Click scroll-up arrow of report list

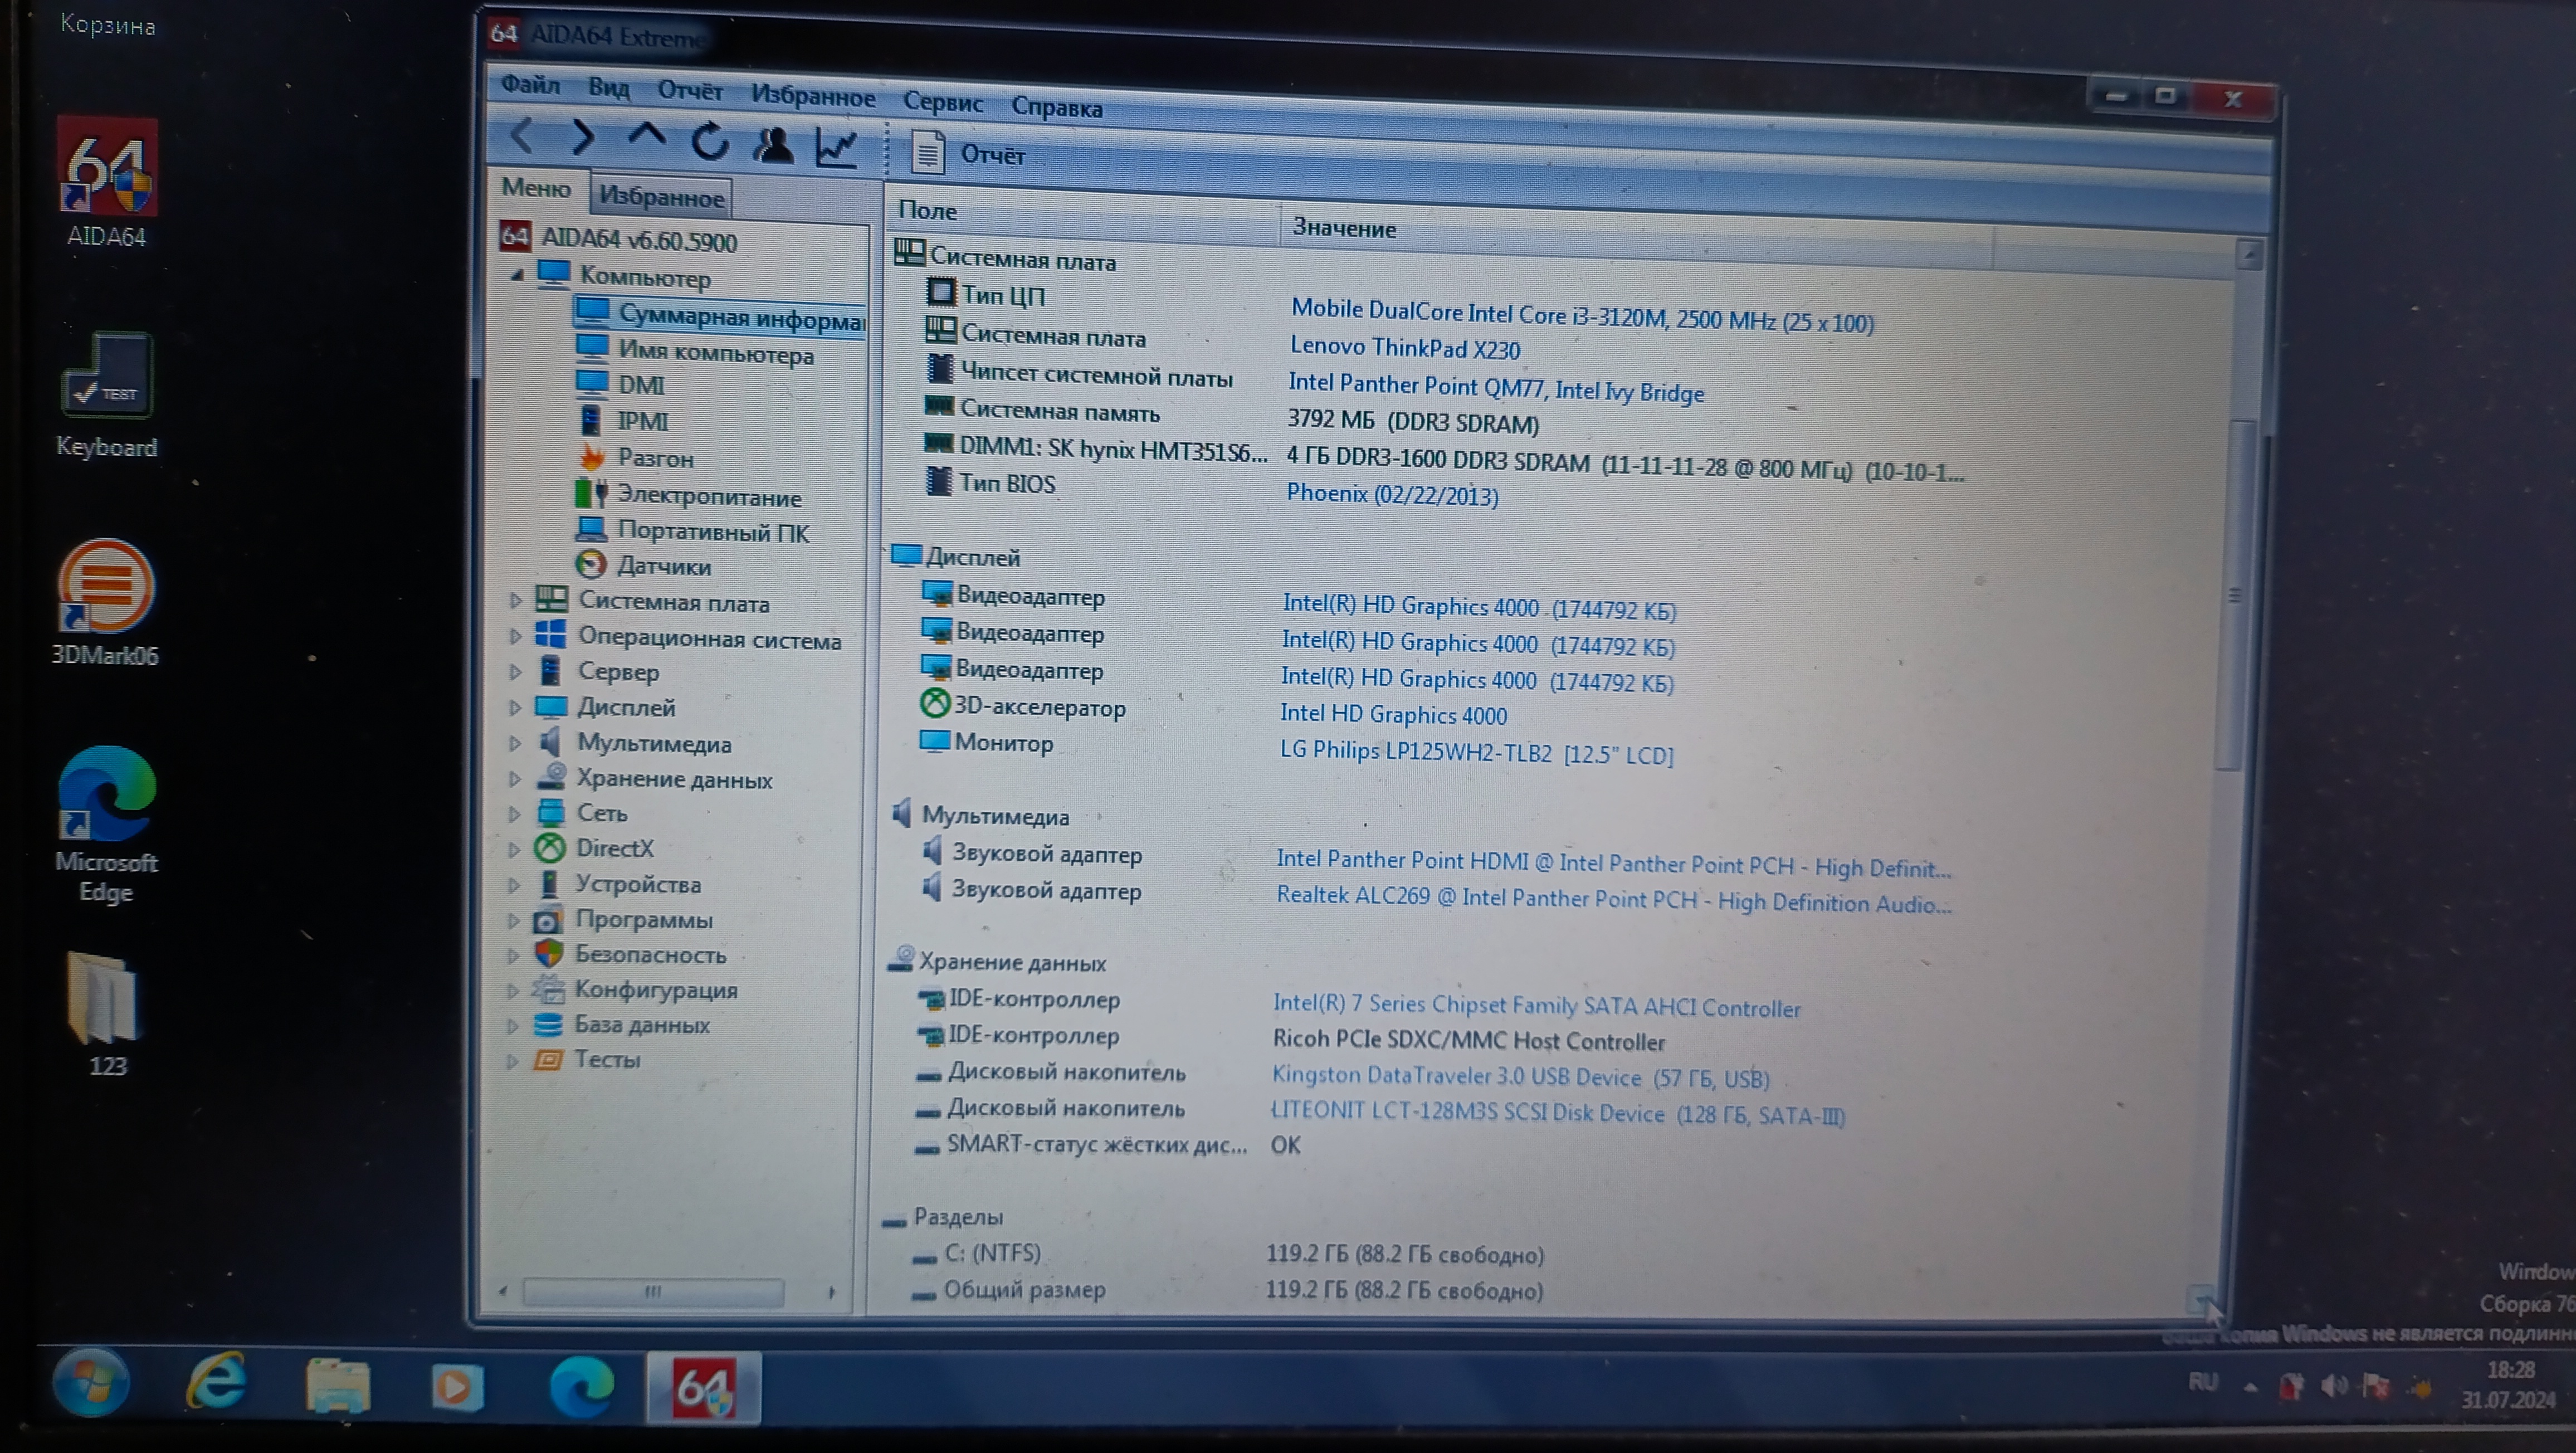pos(2249,255)
